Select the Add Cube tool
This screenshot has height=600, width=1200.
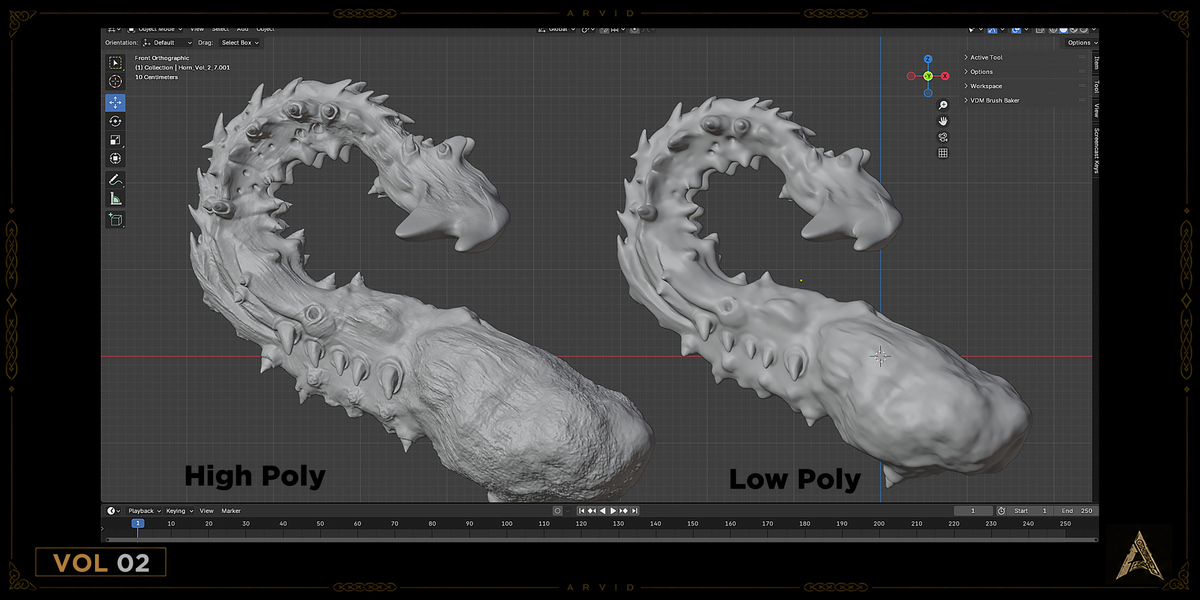click(x=115, y=220)
